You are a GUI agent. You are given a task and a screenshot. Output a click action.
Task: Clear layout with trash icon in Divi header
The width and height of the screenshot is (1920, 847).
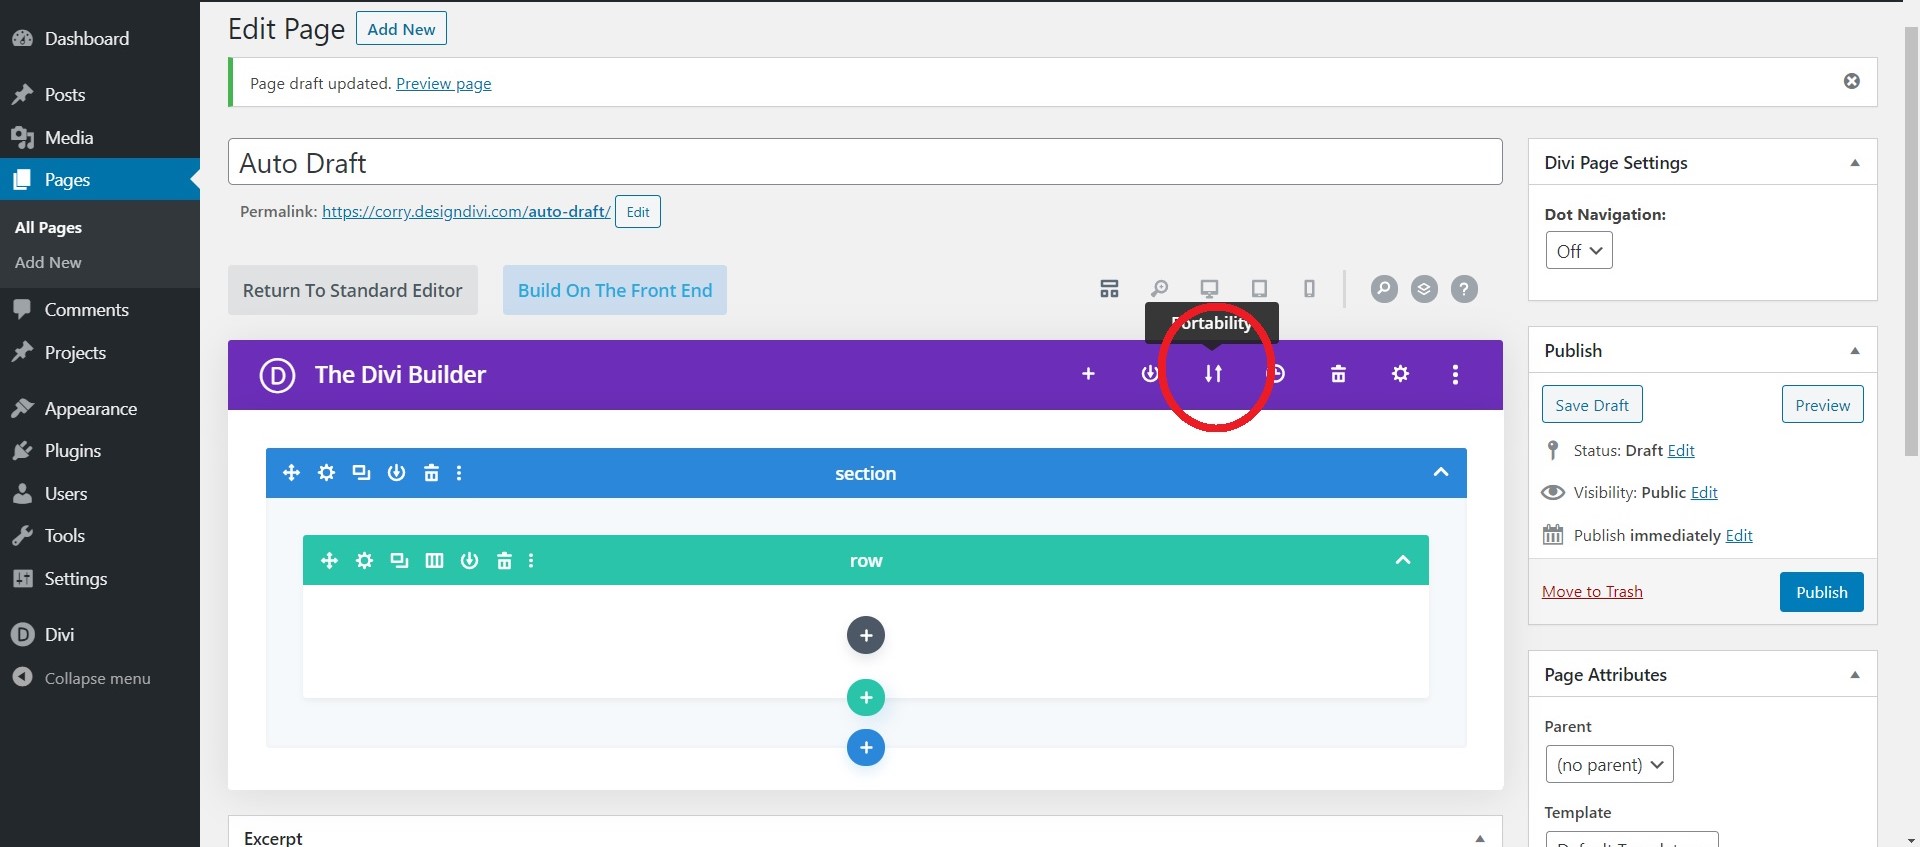pyautogui.click(x=1338, y=374)
